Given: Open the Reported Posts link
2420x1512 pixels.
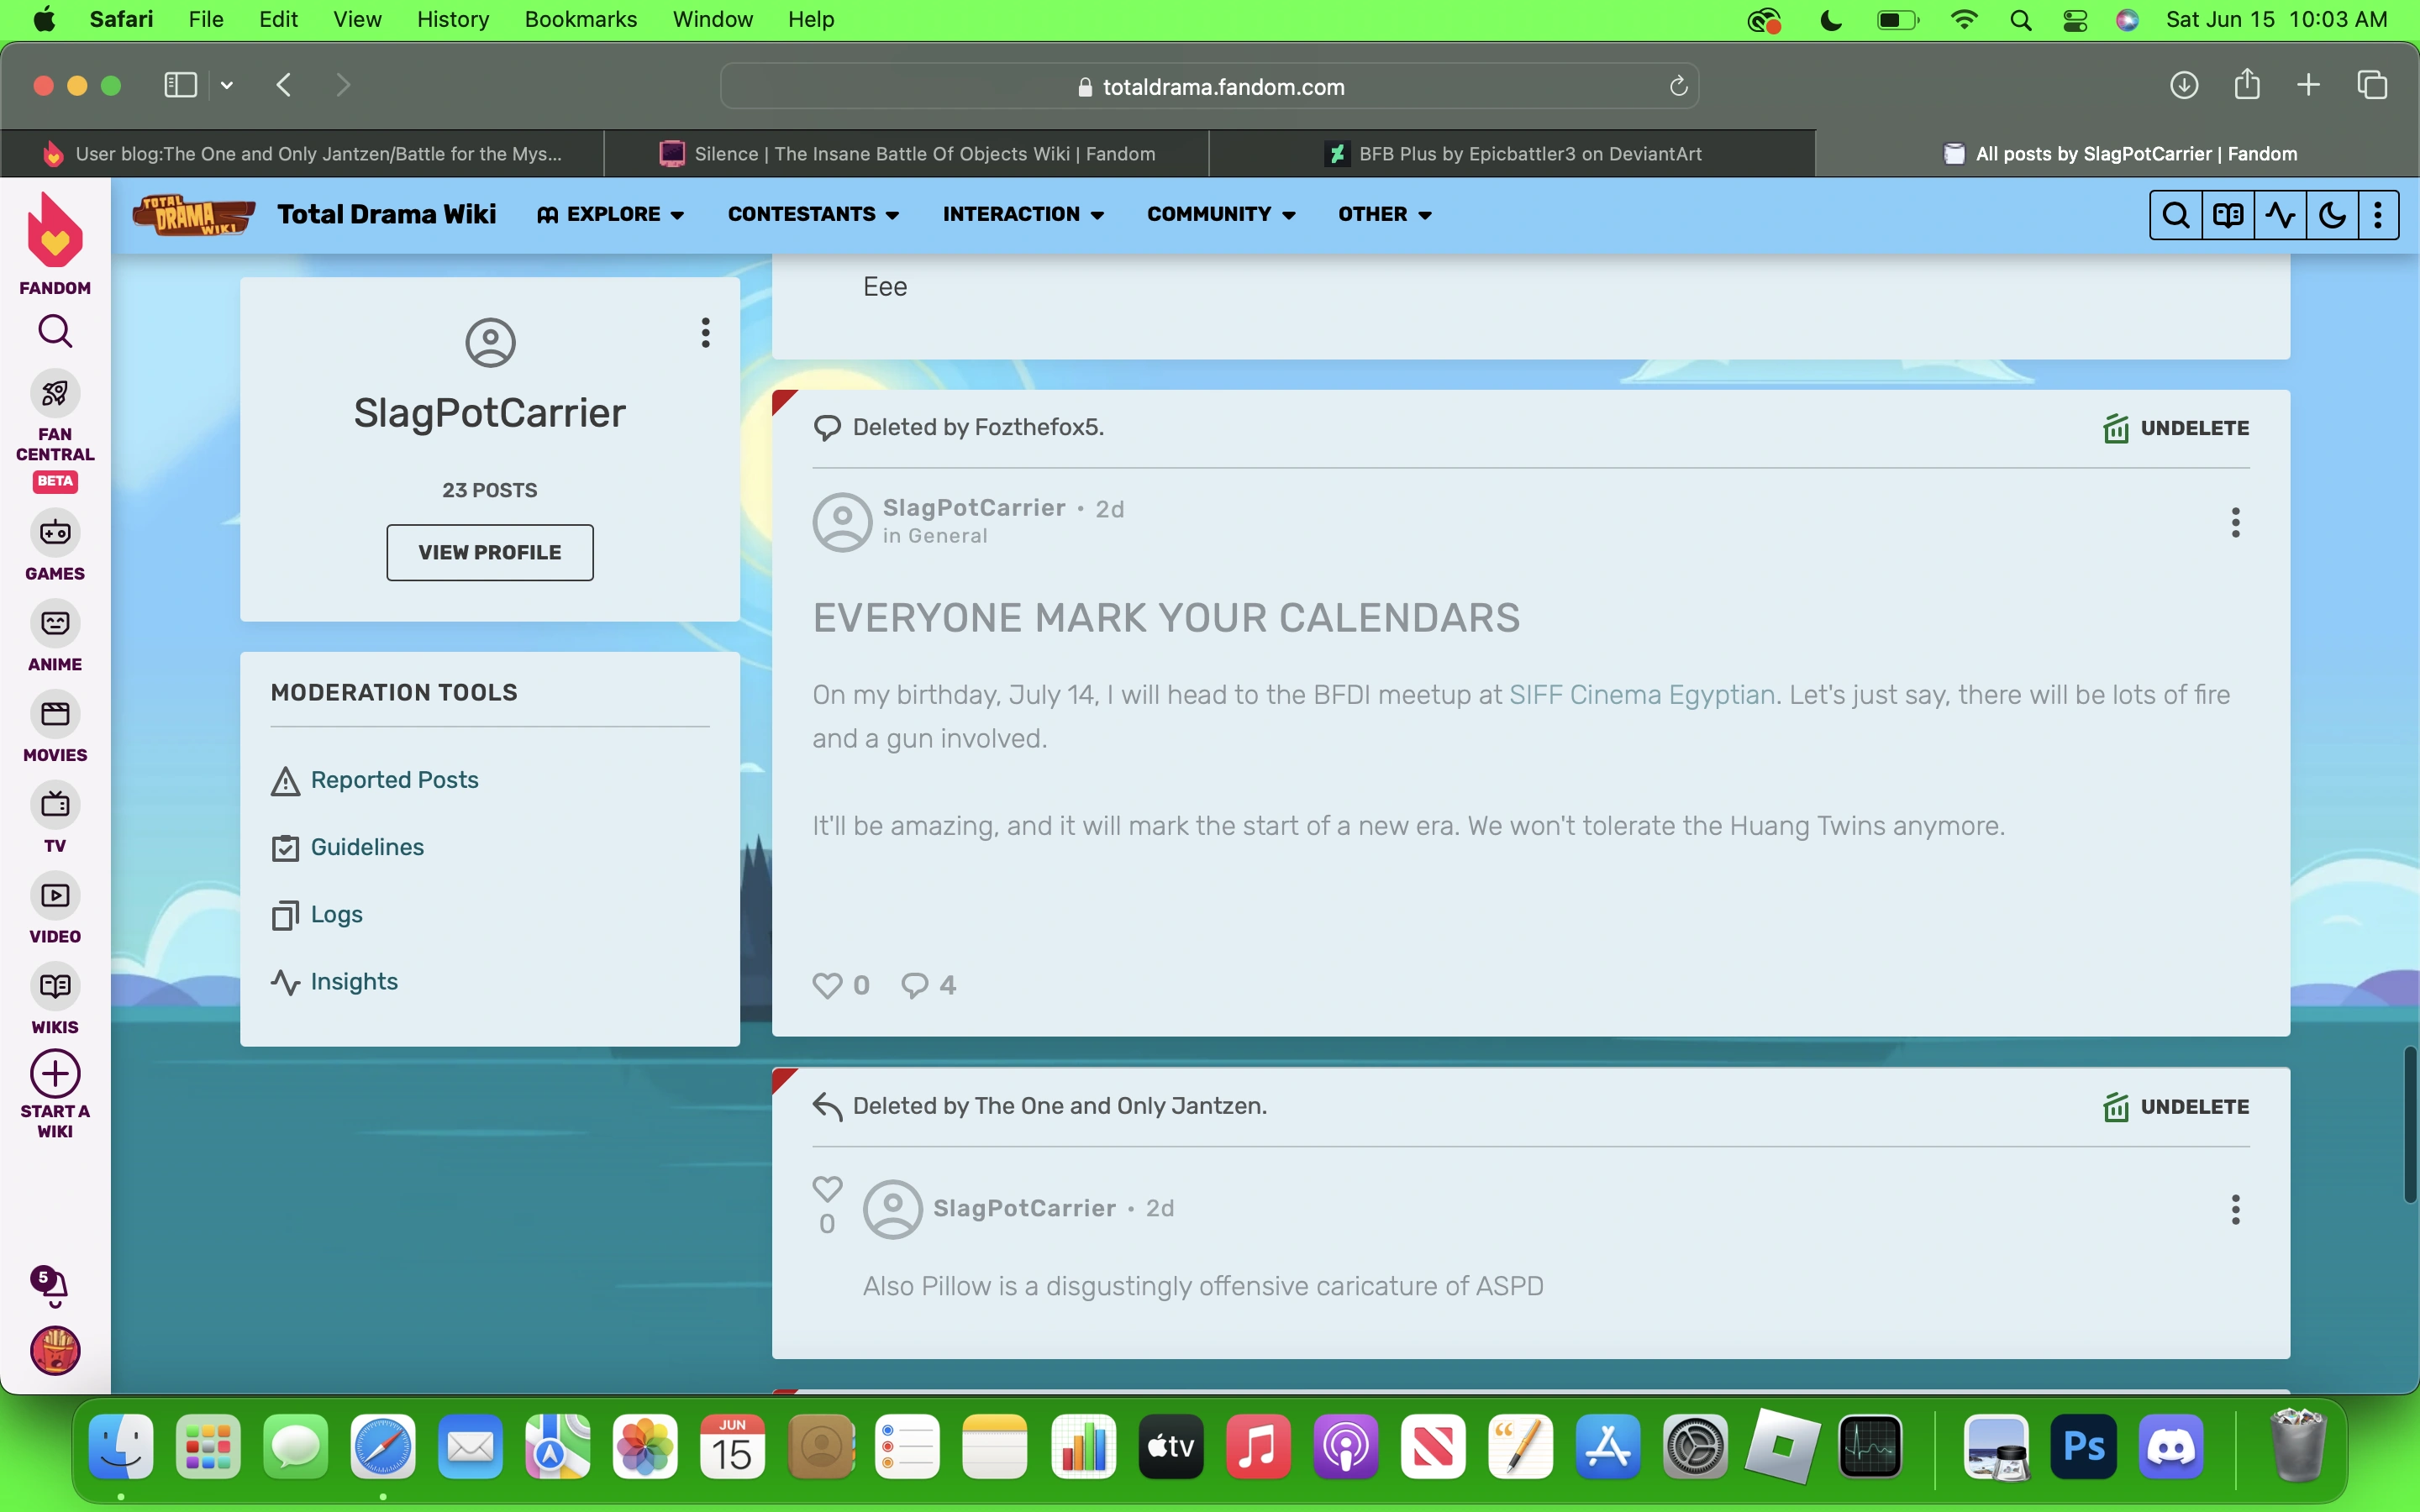Looking at the screenshot, I should [x=394, y=780].
